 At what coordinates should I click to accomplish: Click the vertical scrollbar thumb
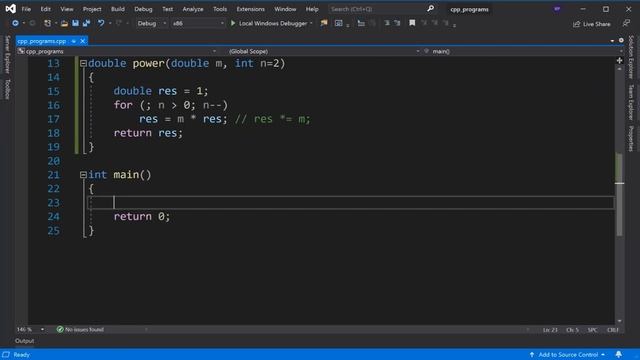click(x=619, y=194)
